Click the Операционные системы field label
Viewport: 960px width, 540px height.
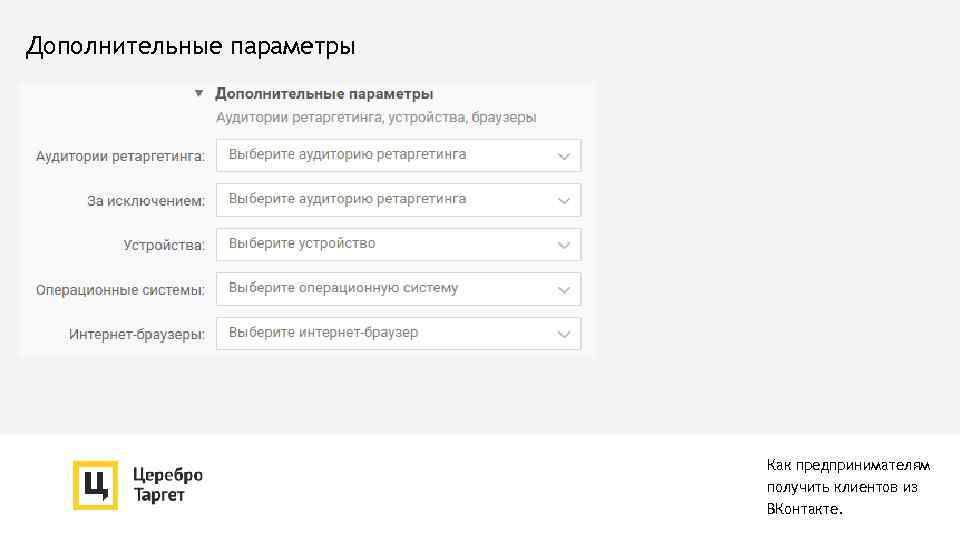[x=120, y=290]
